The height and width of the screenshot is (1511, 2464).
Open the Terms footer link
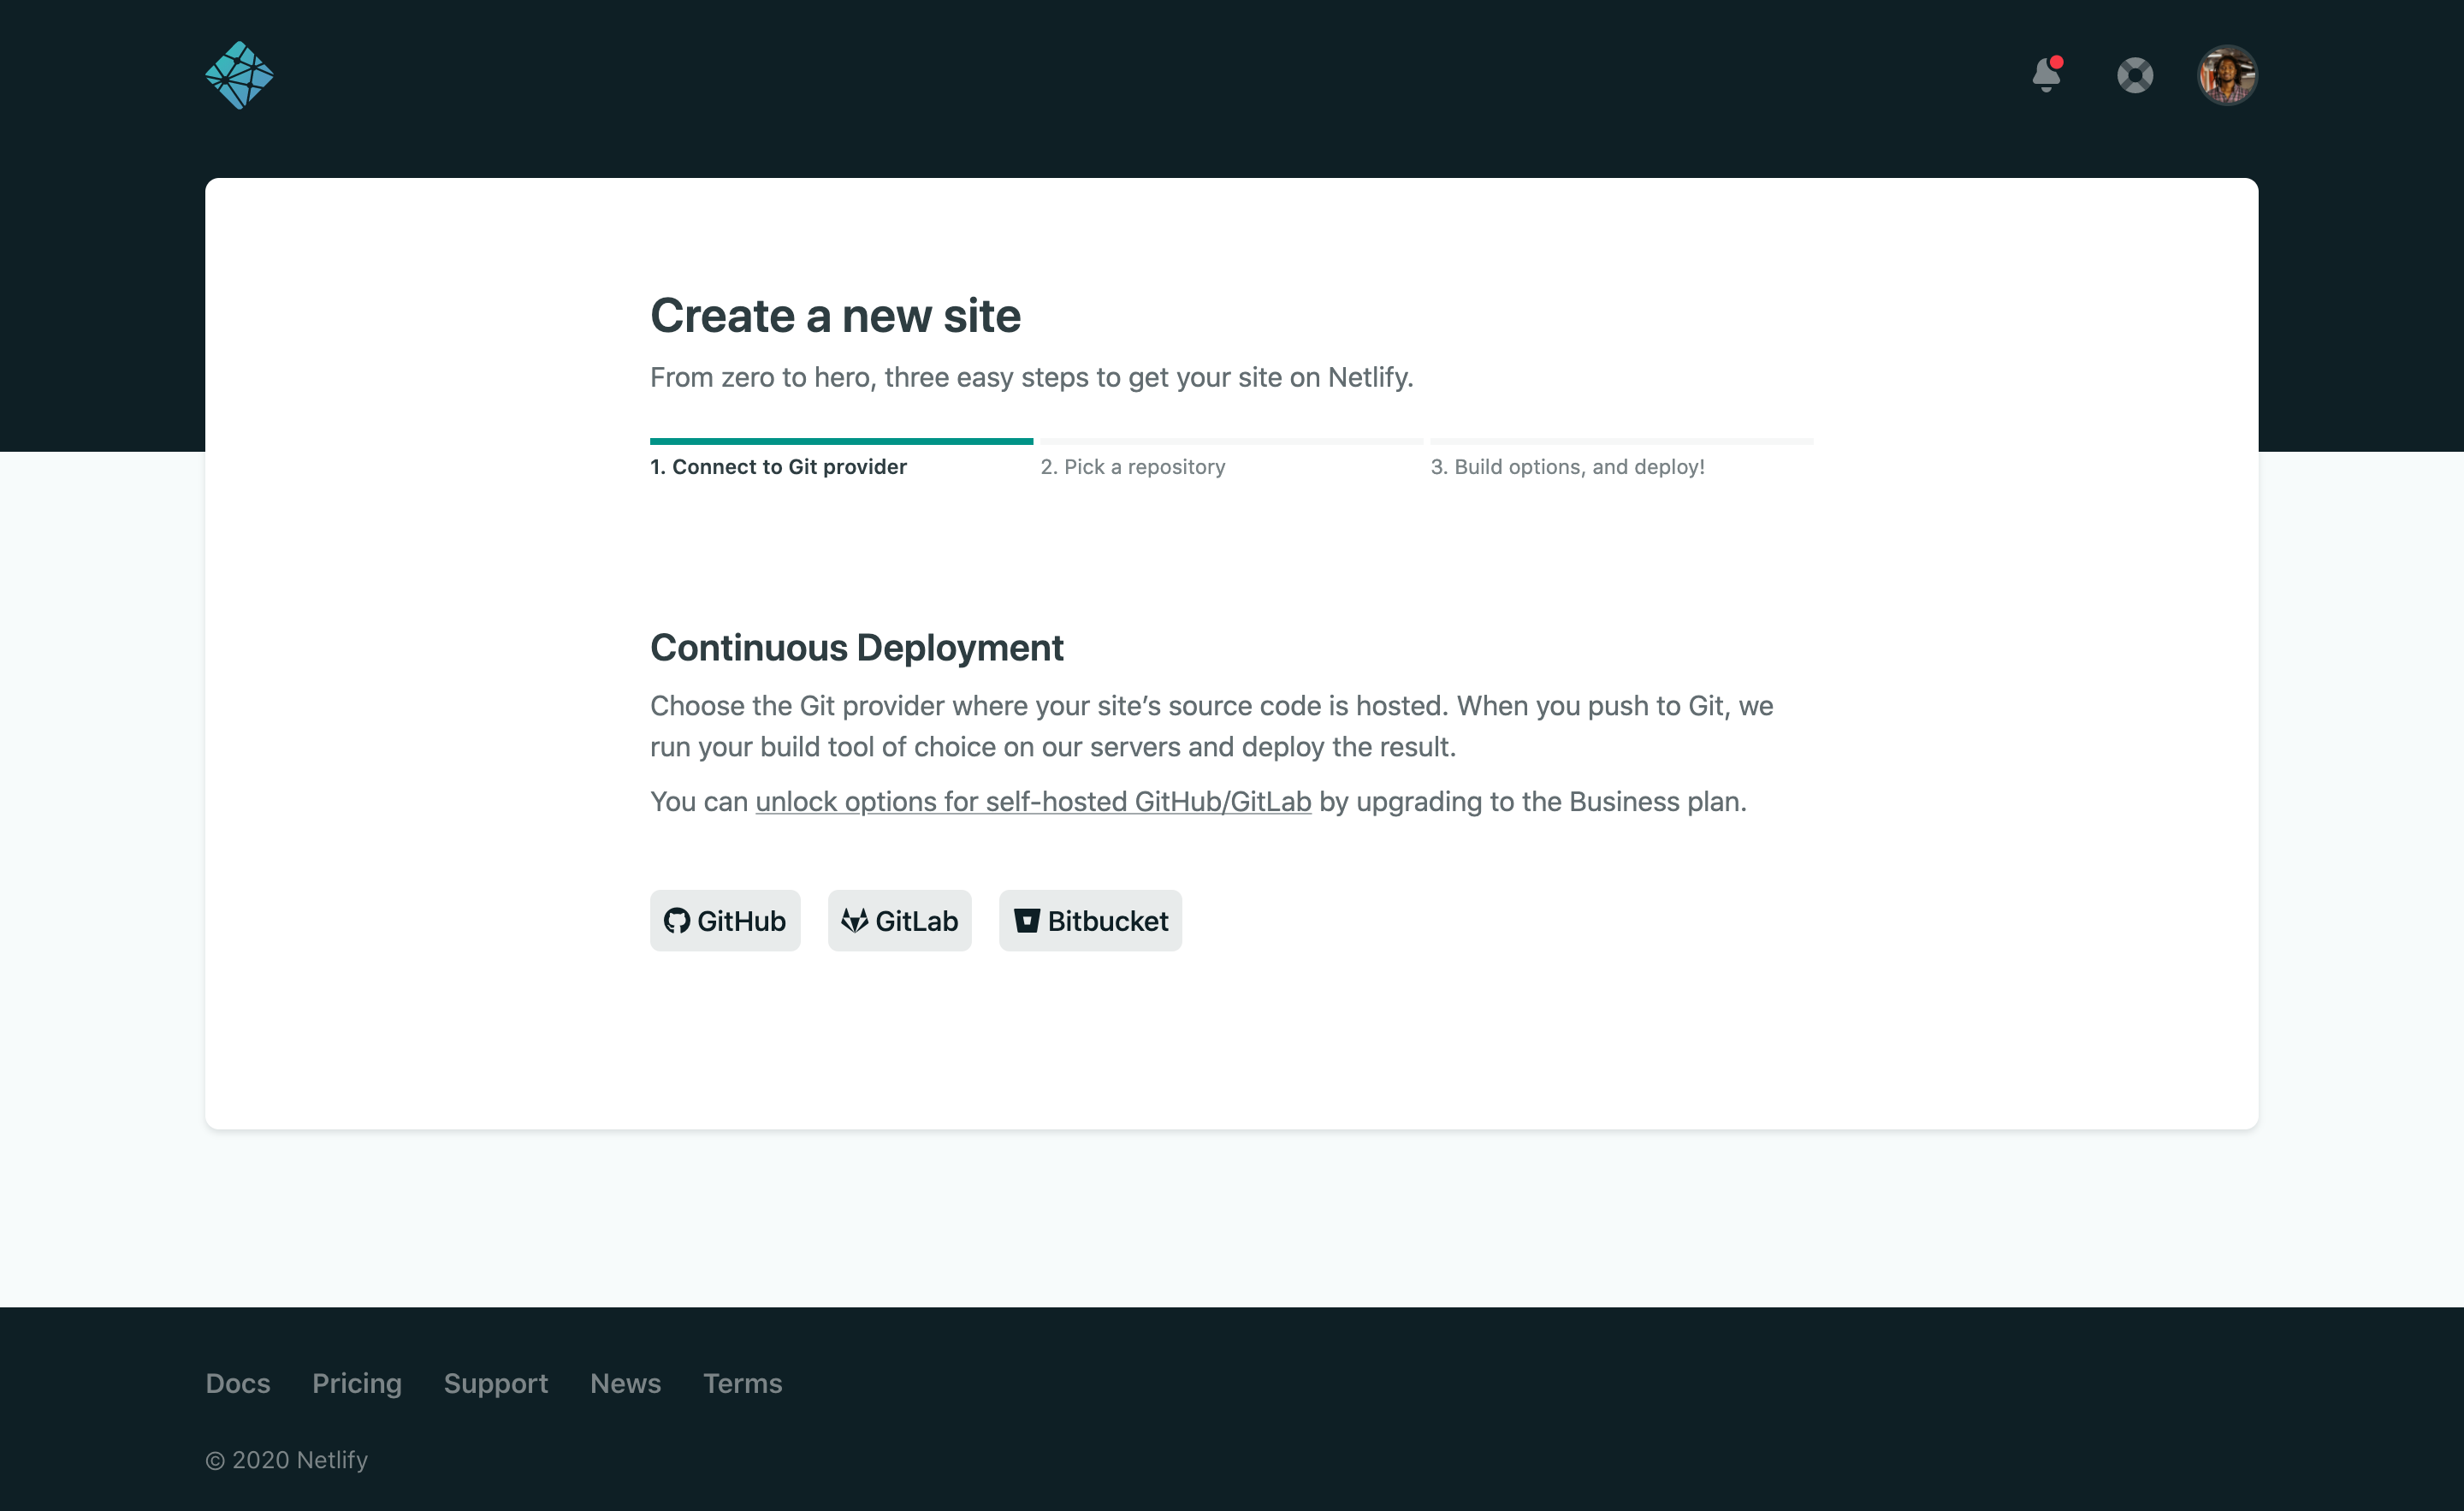point(742,1383)
